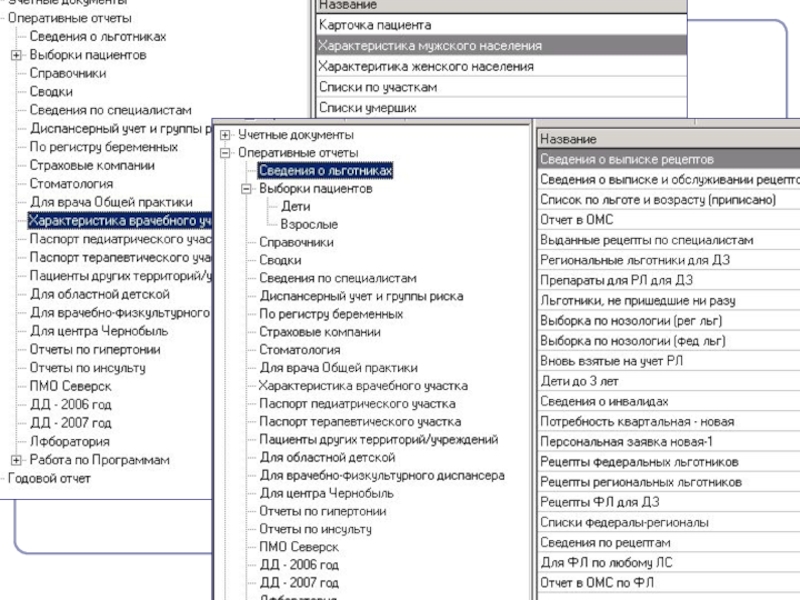
Task: Open Сводки in the front window tree
Action: (280, 260)
